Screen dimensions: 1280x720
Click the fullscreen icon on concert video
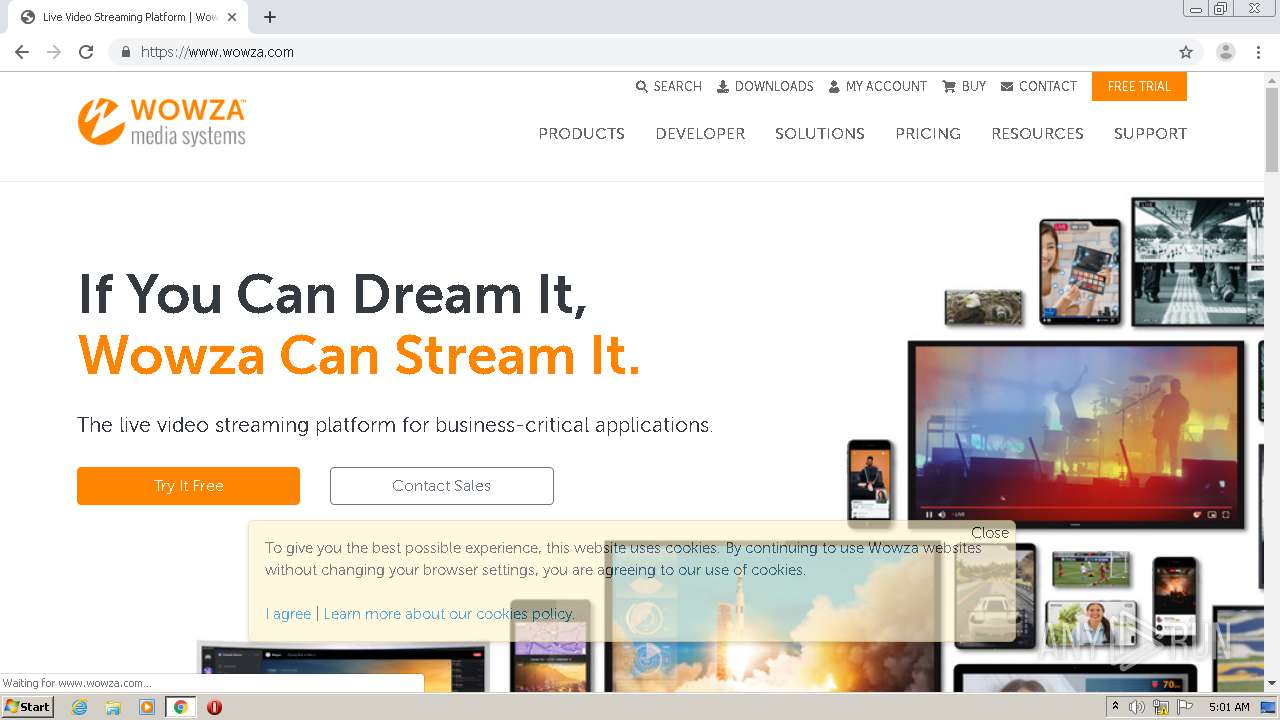tap(1226, 515)
